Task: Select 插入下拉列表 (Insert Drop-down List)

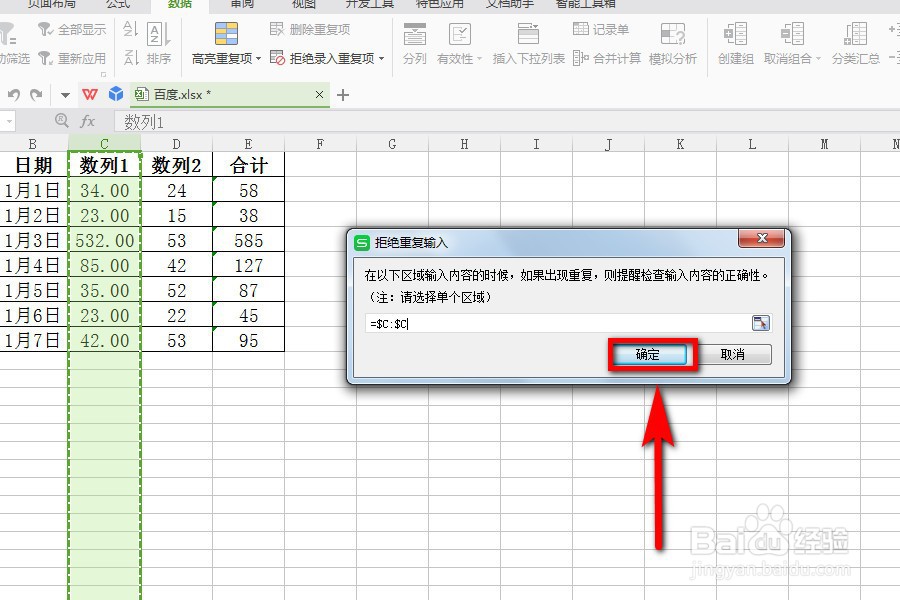Action: click(529, 45)
